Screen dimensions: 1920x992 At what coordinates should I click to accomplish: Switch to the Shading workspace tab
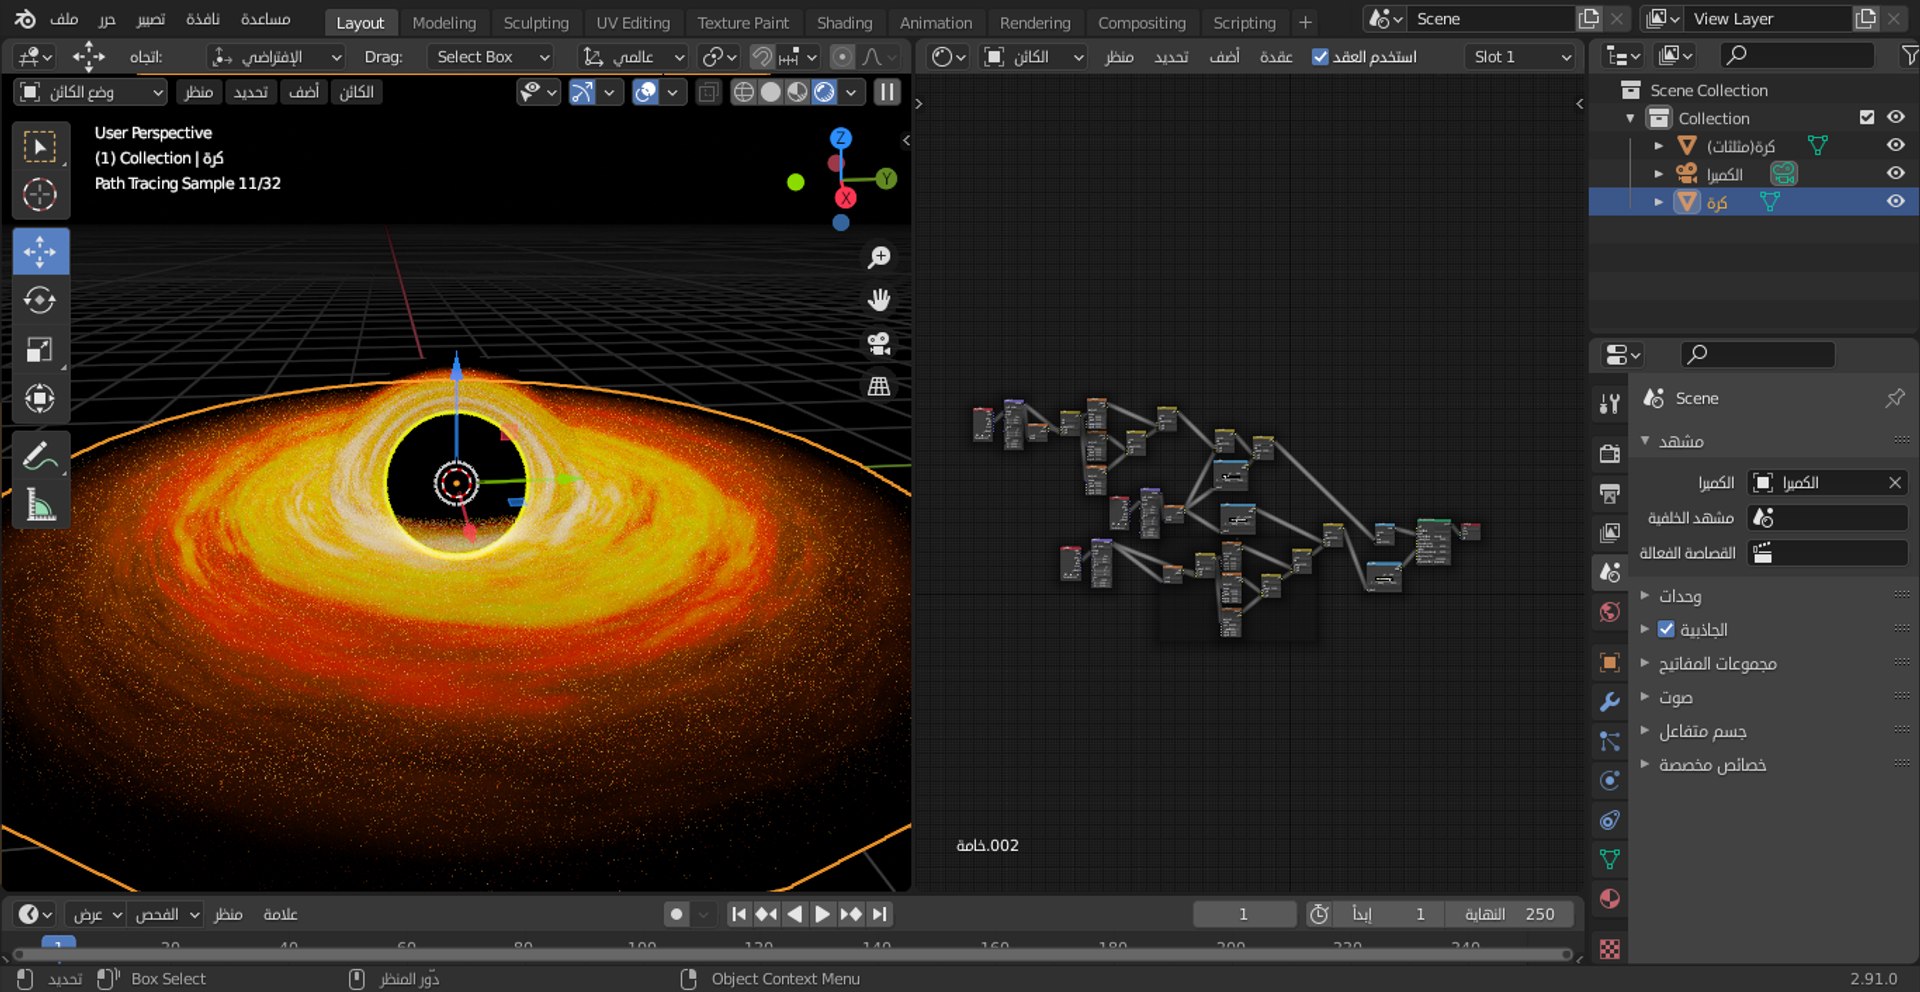point(844,22)
